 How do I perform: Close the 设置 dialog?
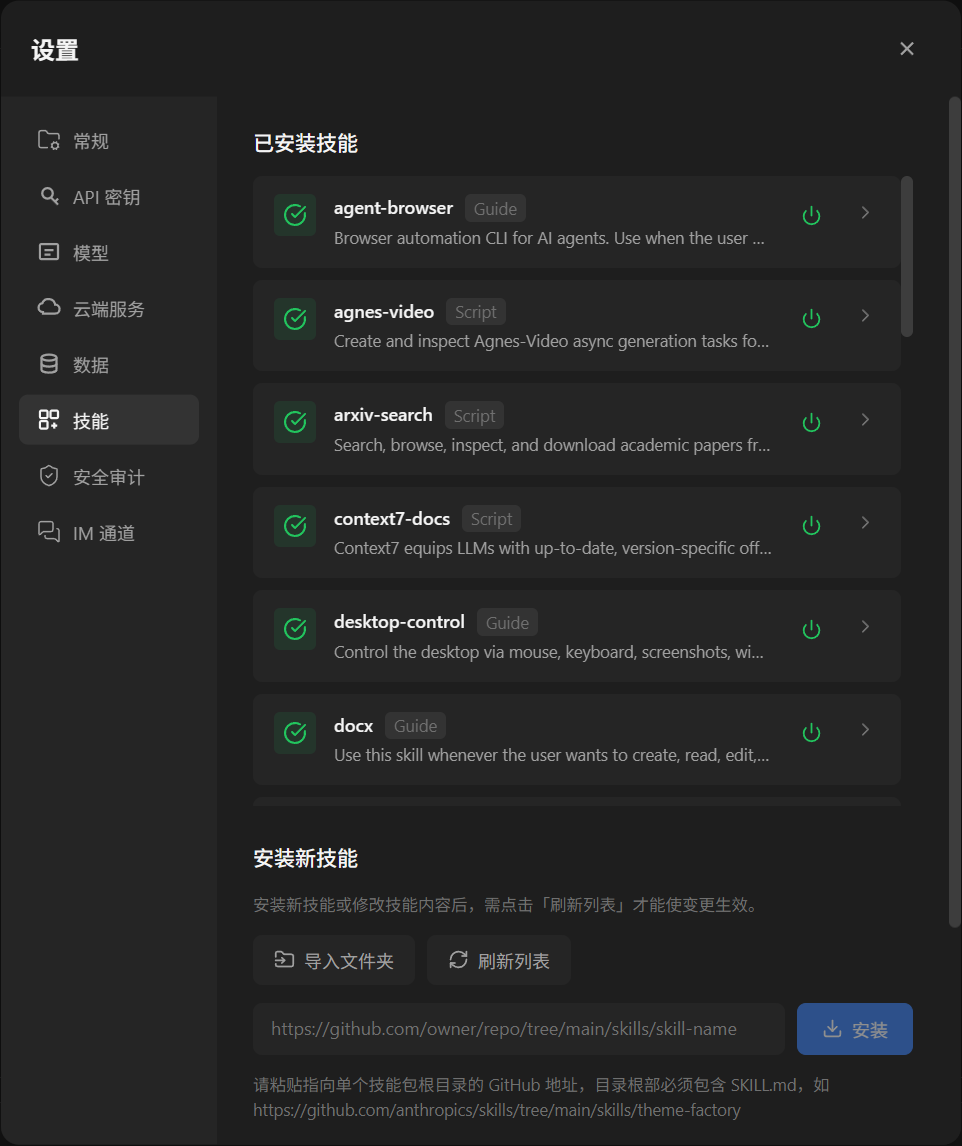[906, 48]
